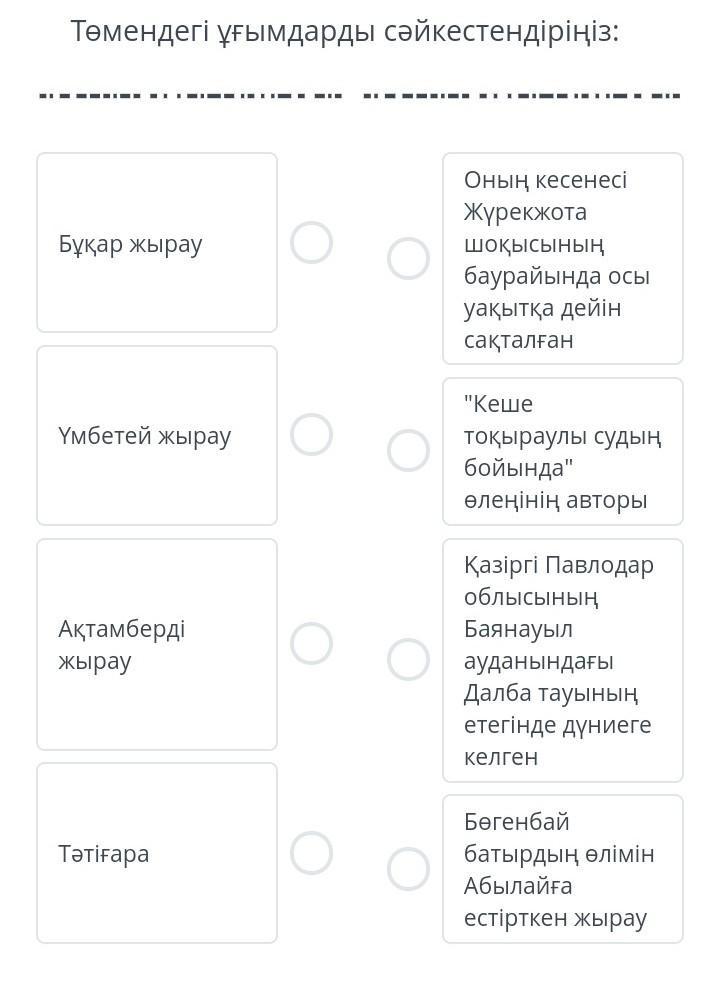Choose the card about Бөгенбай батырдың өлімін естірткен жырау
Viewport: 709px width, 985px height.
(562, 869)
